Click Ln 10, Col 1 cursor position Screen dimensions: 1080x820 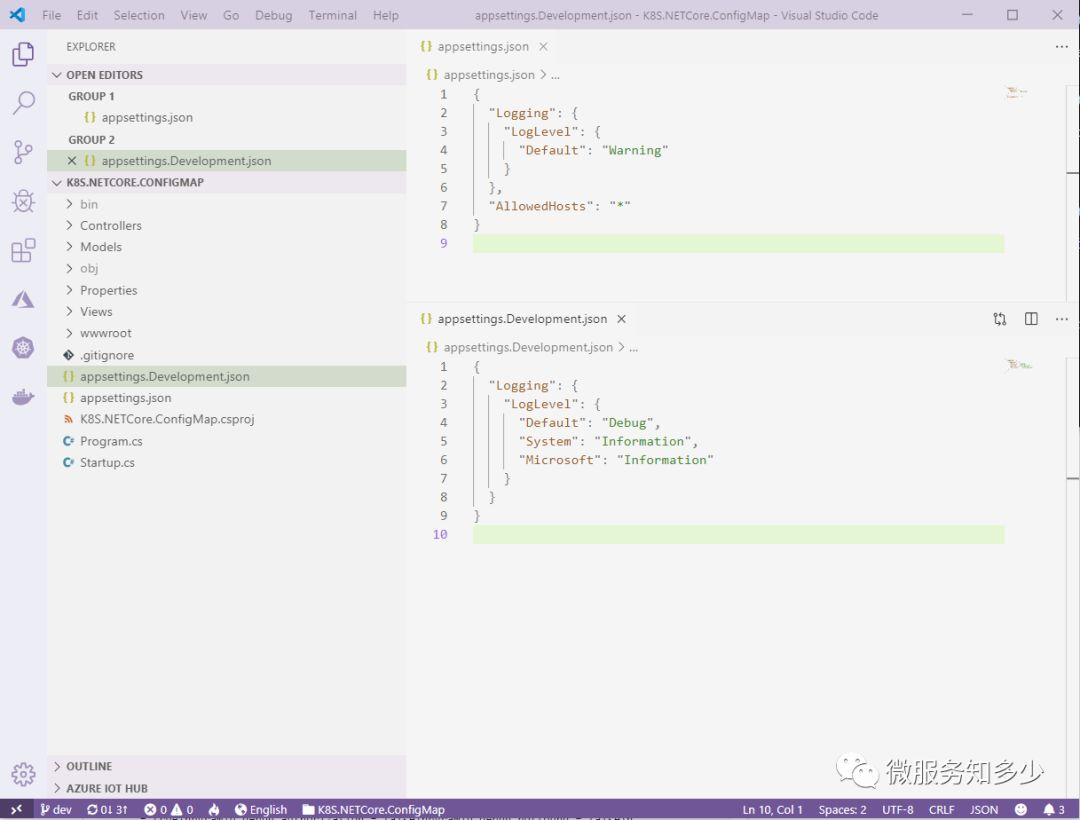(772, 810)
